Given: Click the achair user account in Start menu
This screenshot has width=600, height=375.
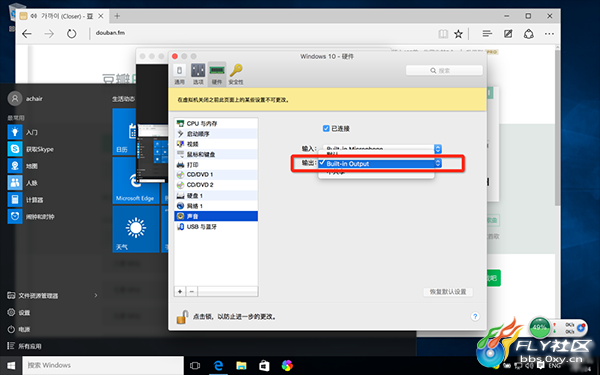Looking at the screenshot, I should (25, 99).
